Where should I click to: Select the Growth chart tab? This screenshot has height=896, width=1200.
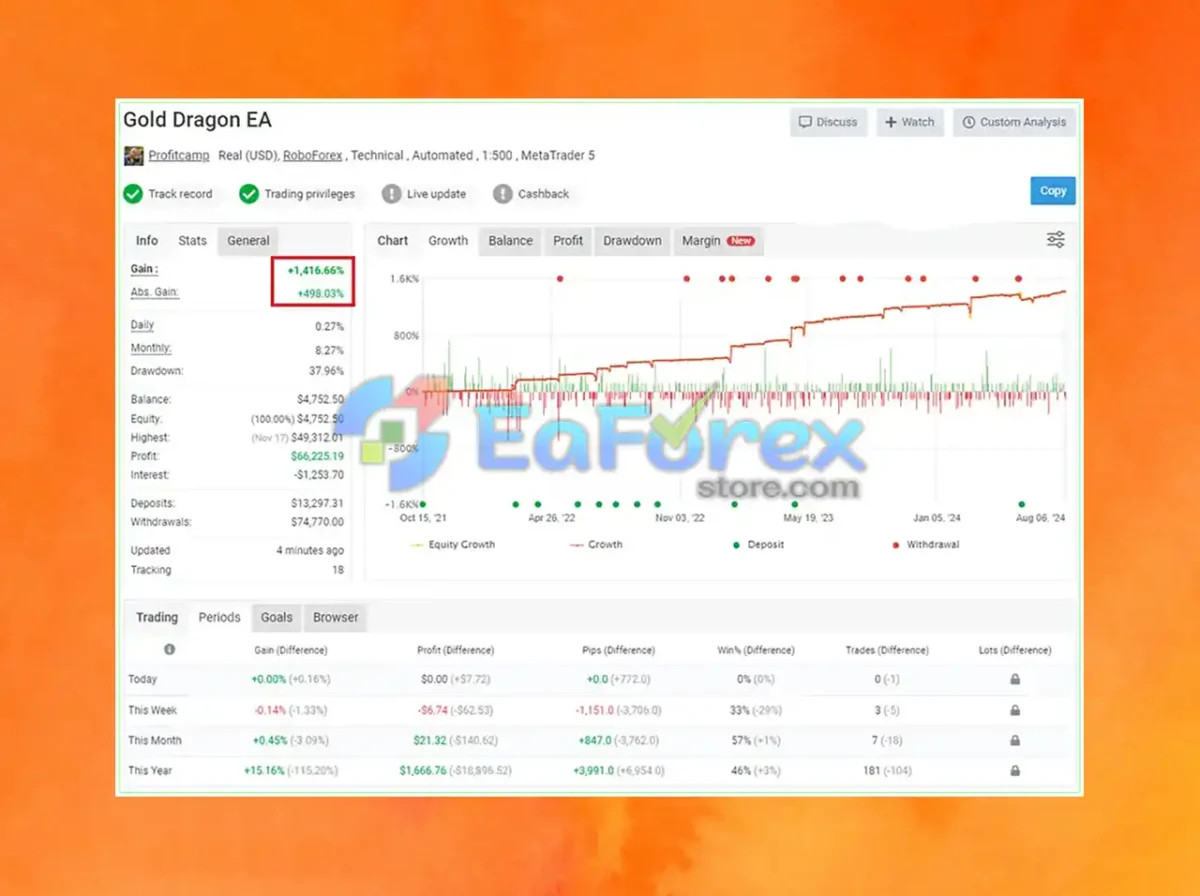pos(448,240)
